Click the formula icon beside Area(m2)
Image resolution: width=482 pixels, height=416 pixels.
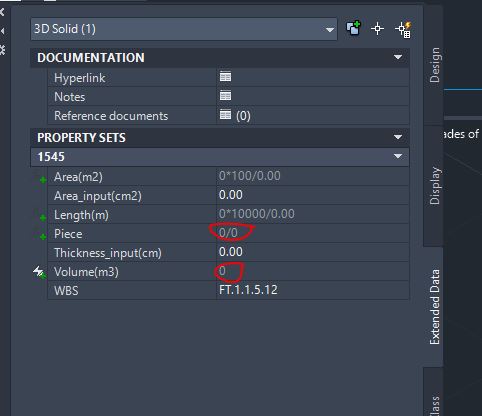43,180
